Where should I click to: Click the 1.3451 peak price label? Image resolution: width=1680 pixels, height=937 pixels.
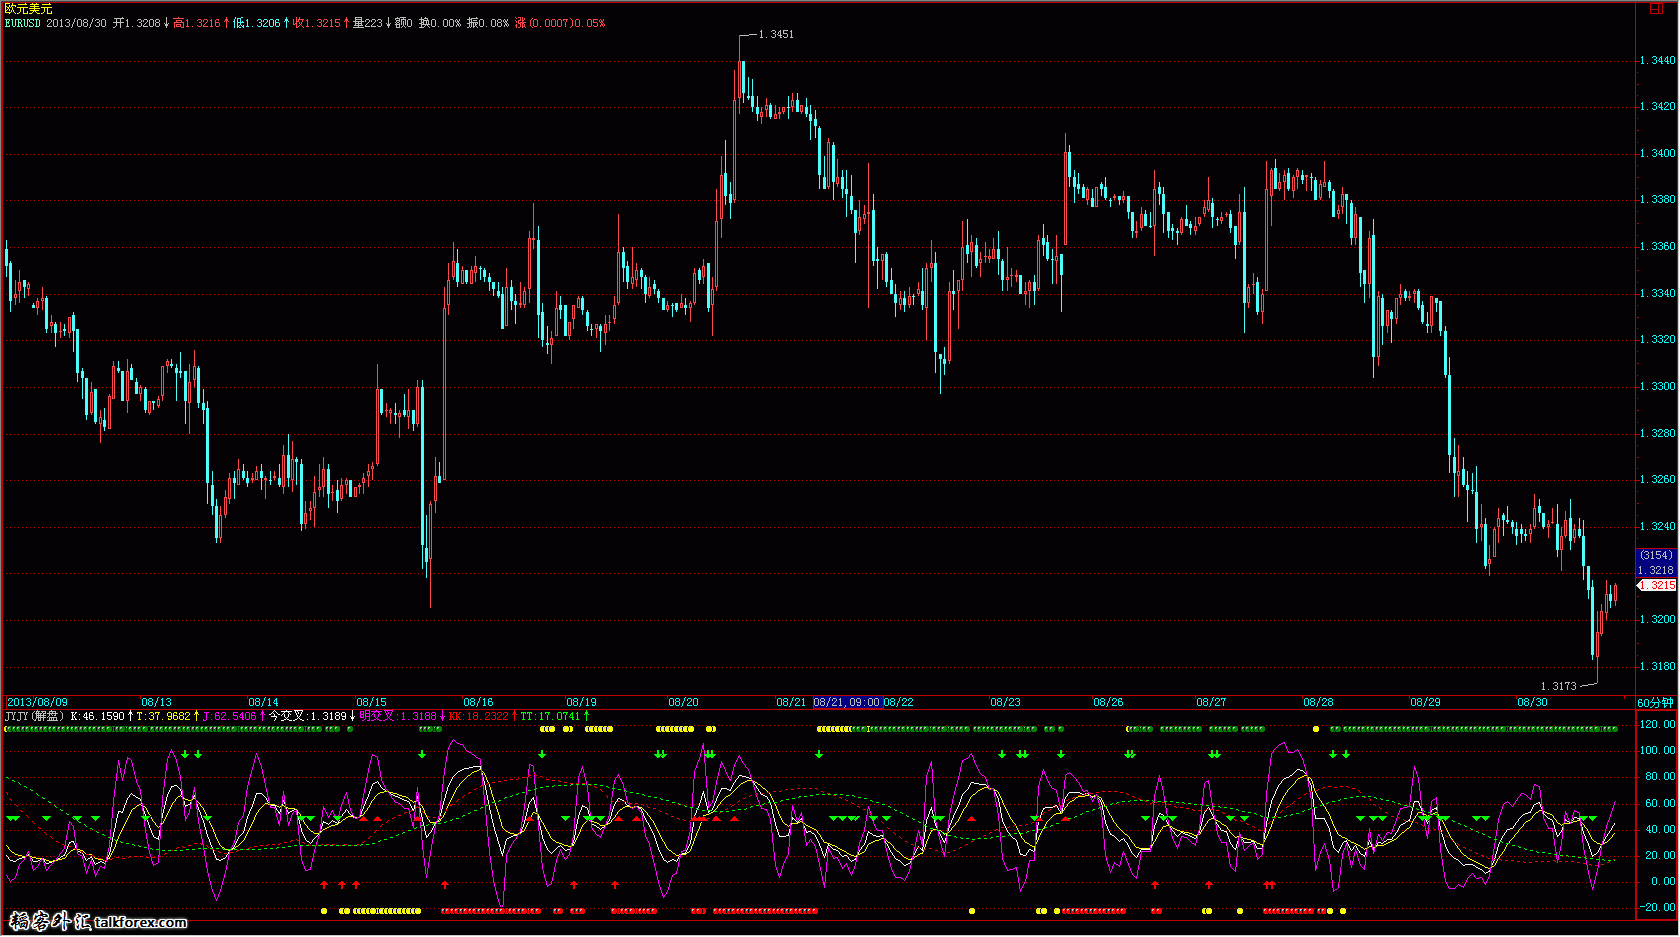click(776, 34)
